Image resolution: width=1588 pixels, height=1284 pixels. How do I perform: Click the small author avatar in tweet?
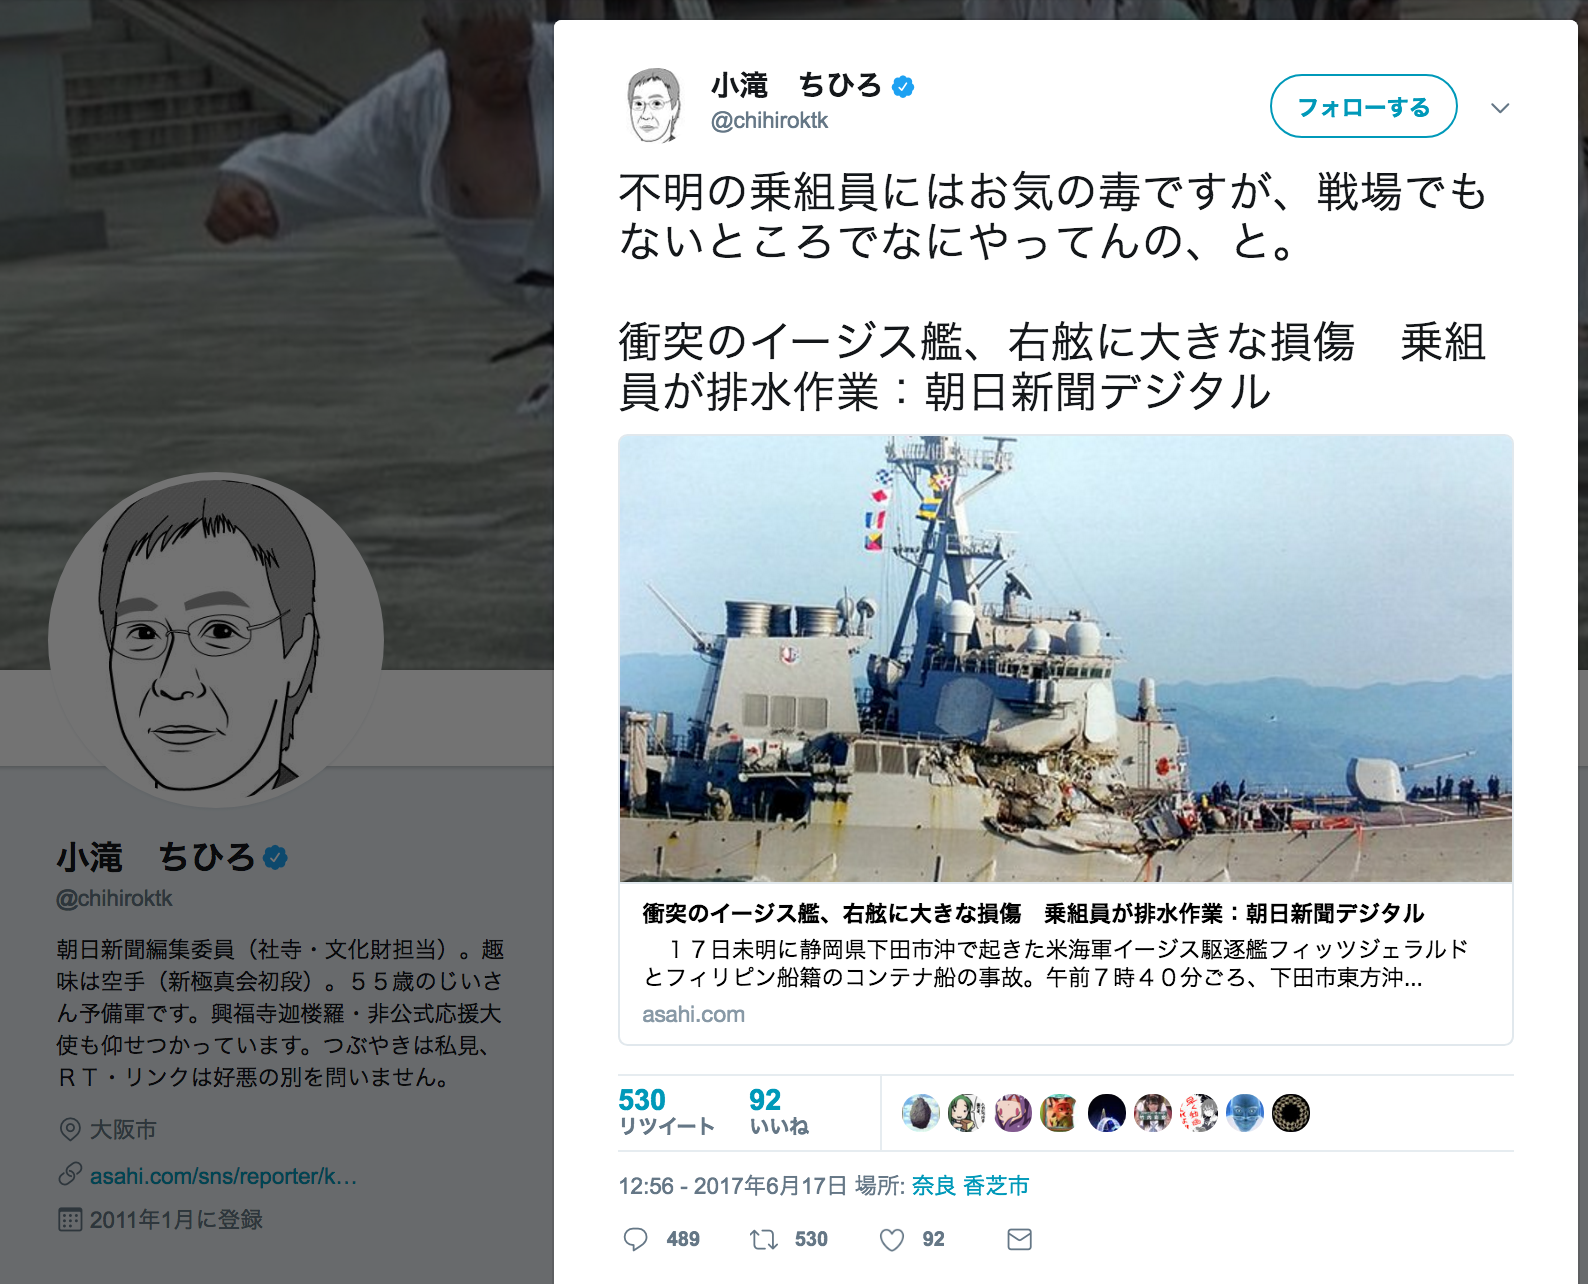coord(655,104)
